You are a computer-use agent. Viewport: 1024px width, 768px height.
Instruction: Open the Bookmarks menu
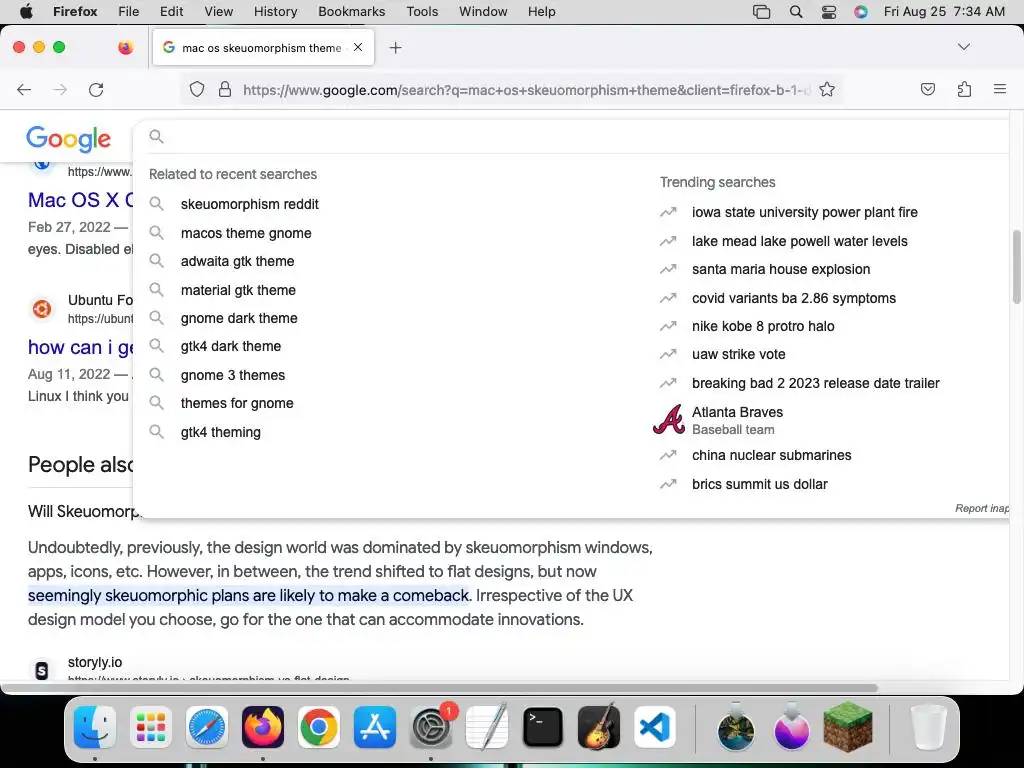tap(351, 12)
